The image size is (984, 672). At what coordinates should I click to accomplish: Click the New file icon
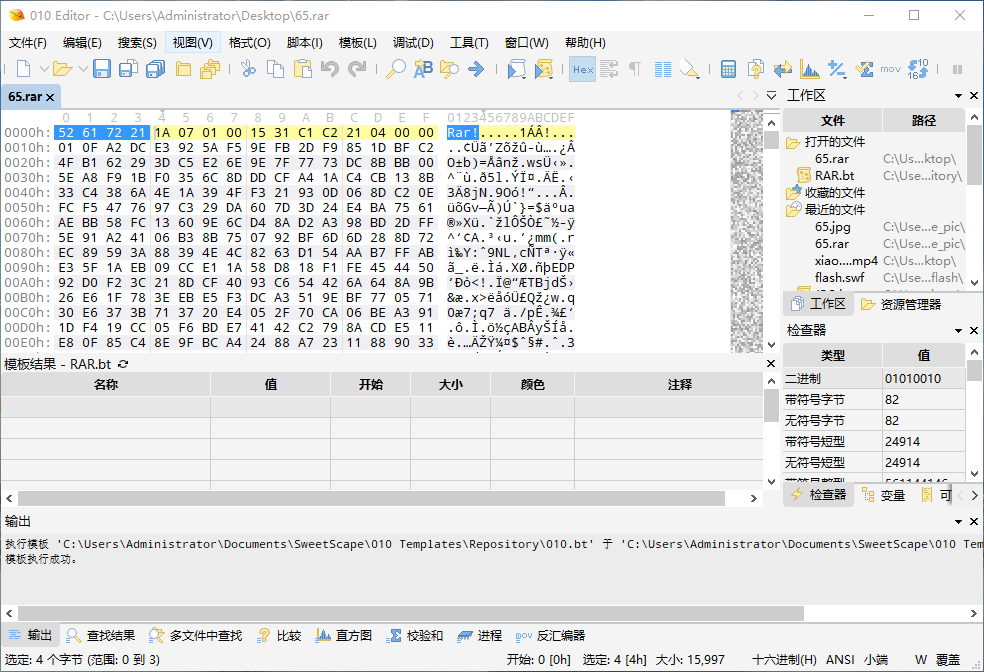point(23,68)
